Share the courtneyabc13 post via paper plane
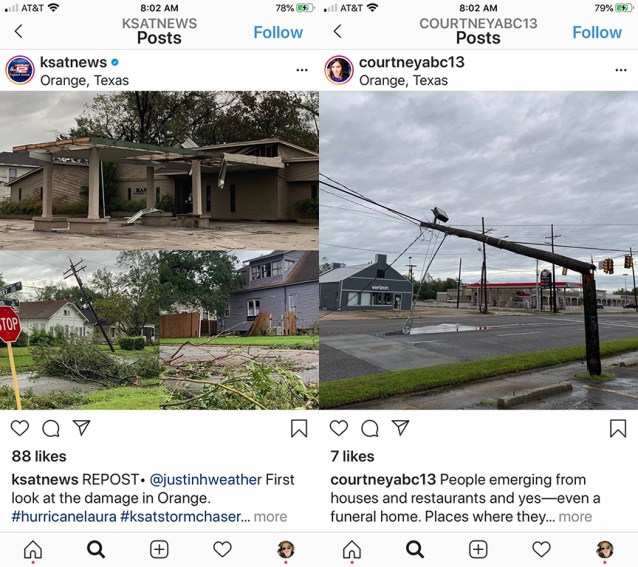 coord(400,427)
